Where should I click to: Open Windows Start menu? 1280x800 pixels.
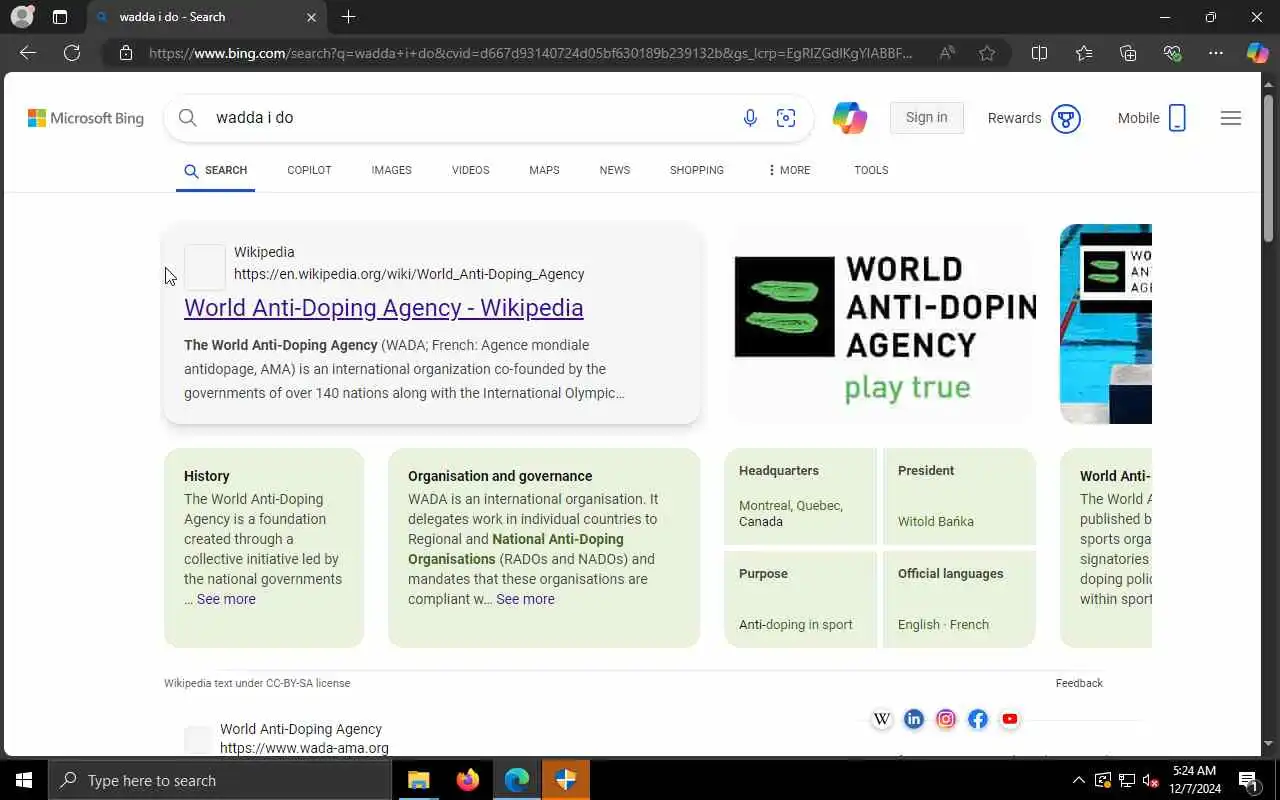tap(24, 780)
